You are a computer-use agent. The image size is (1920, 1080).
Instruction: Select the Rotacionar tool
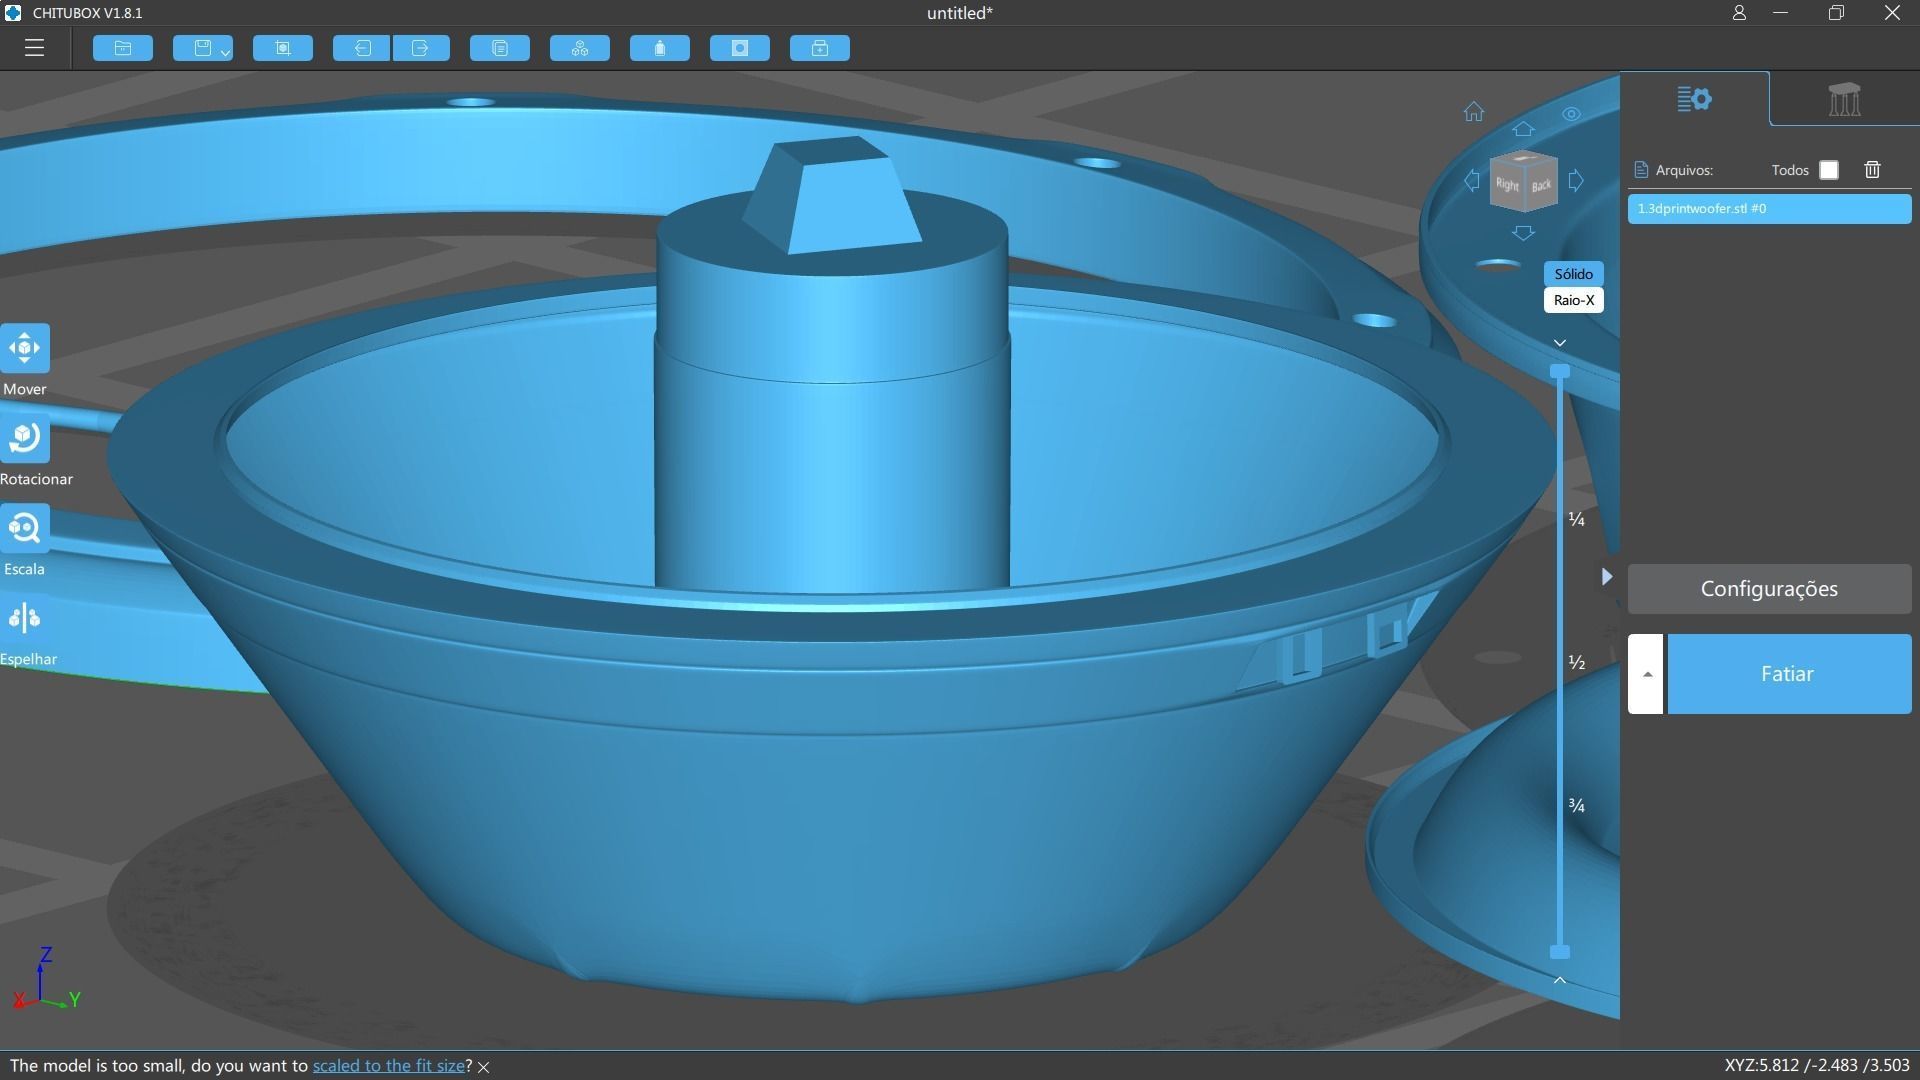tap(25, 439)
